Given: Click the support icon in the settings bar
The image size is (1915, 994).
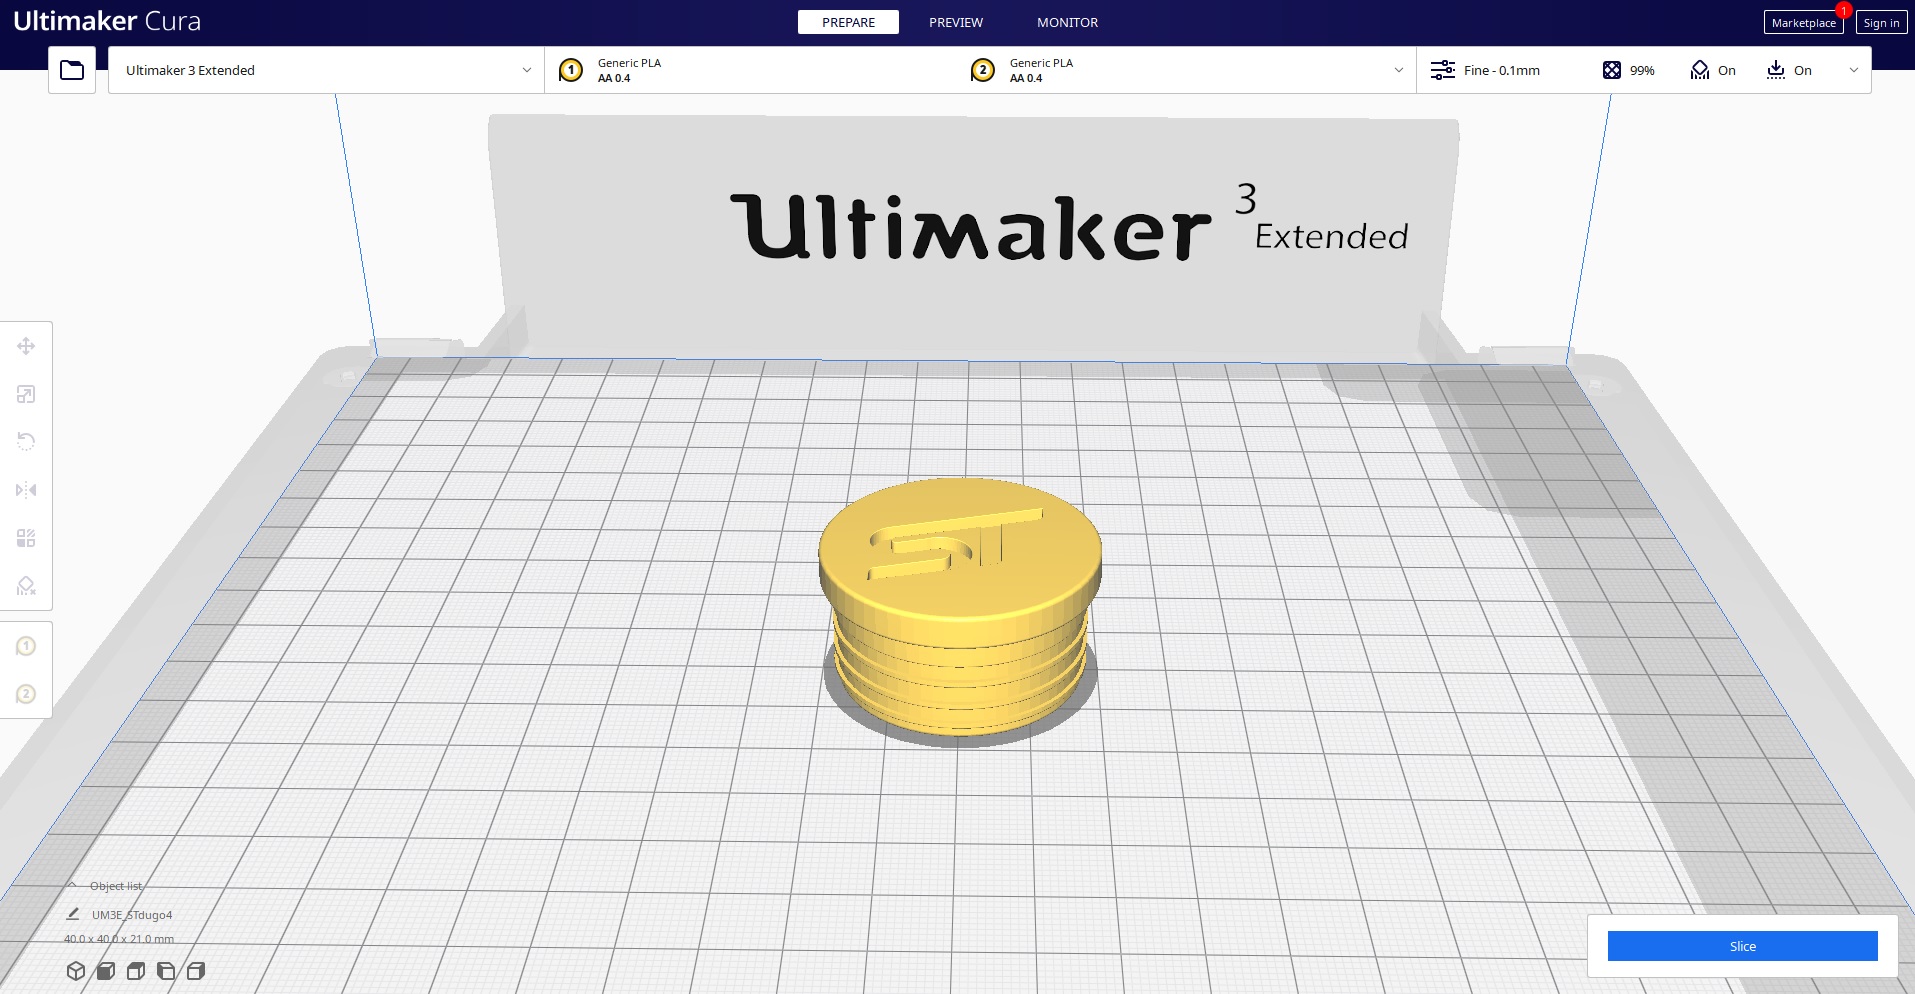Looking at the screenshot, I should 1700,70.
